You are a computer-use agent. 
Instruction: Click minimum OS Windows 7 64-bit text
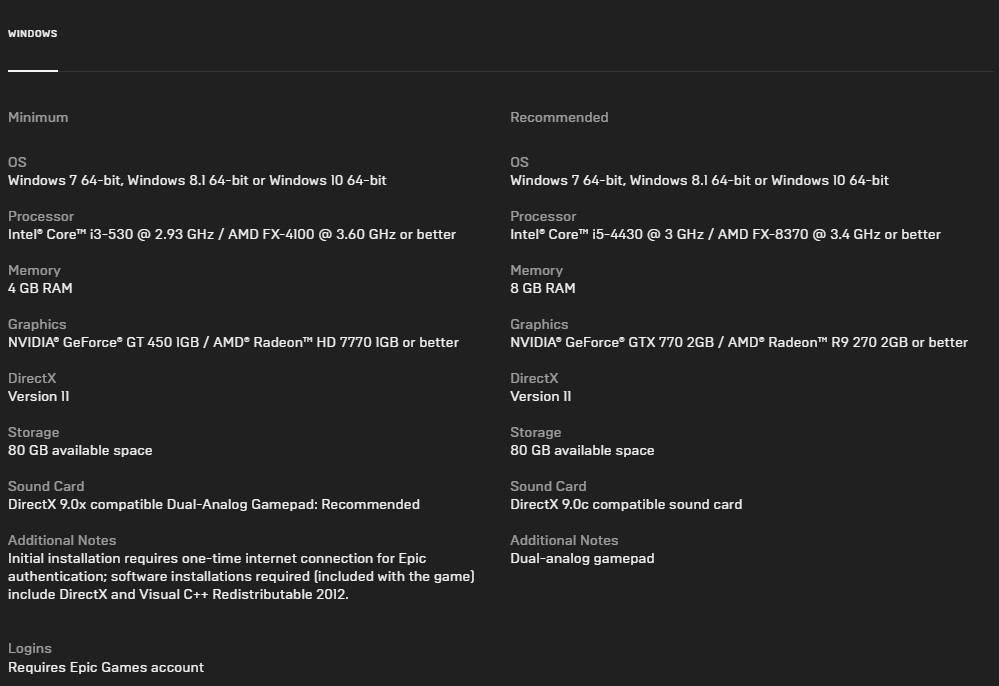click(x=197, y=180)
